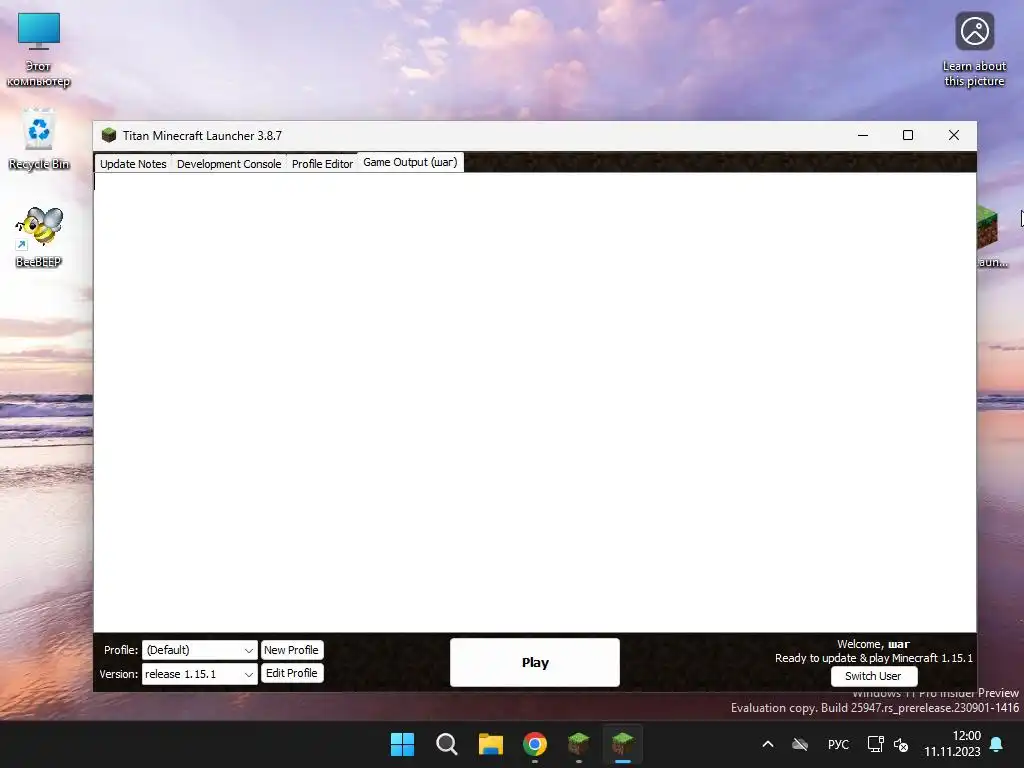1024x768 pixels.
Task: Select the Game Output tab
Action: 410,162
